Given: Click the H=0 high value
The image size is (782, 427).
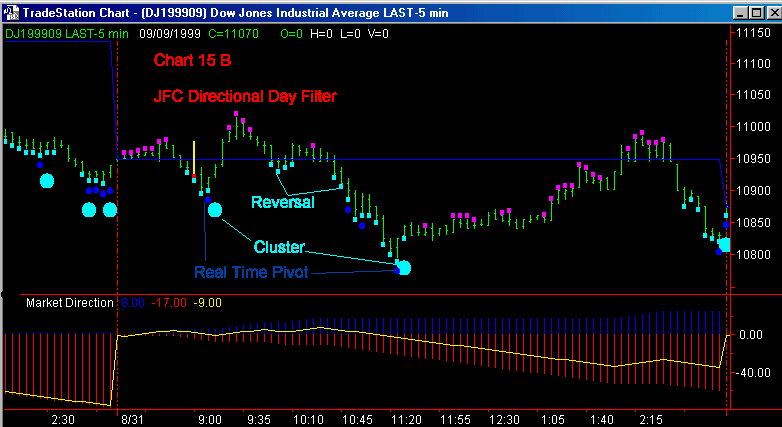Looking at the screenshot, I should click(321, 34).
